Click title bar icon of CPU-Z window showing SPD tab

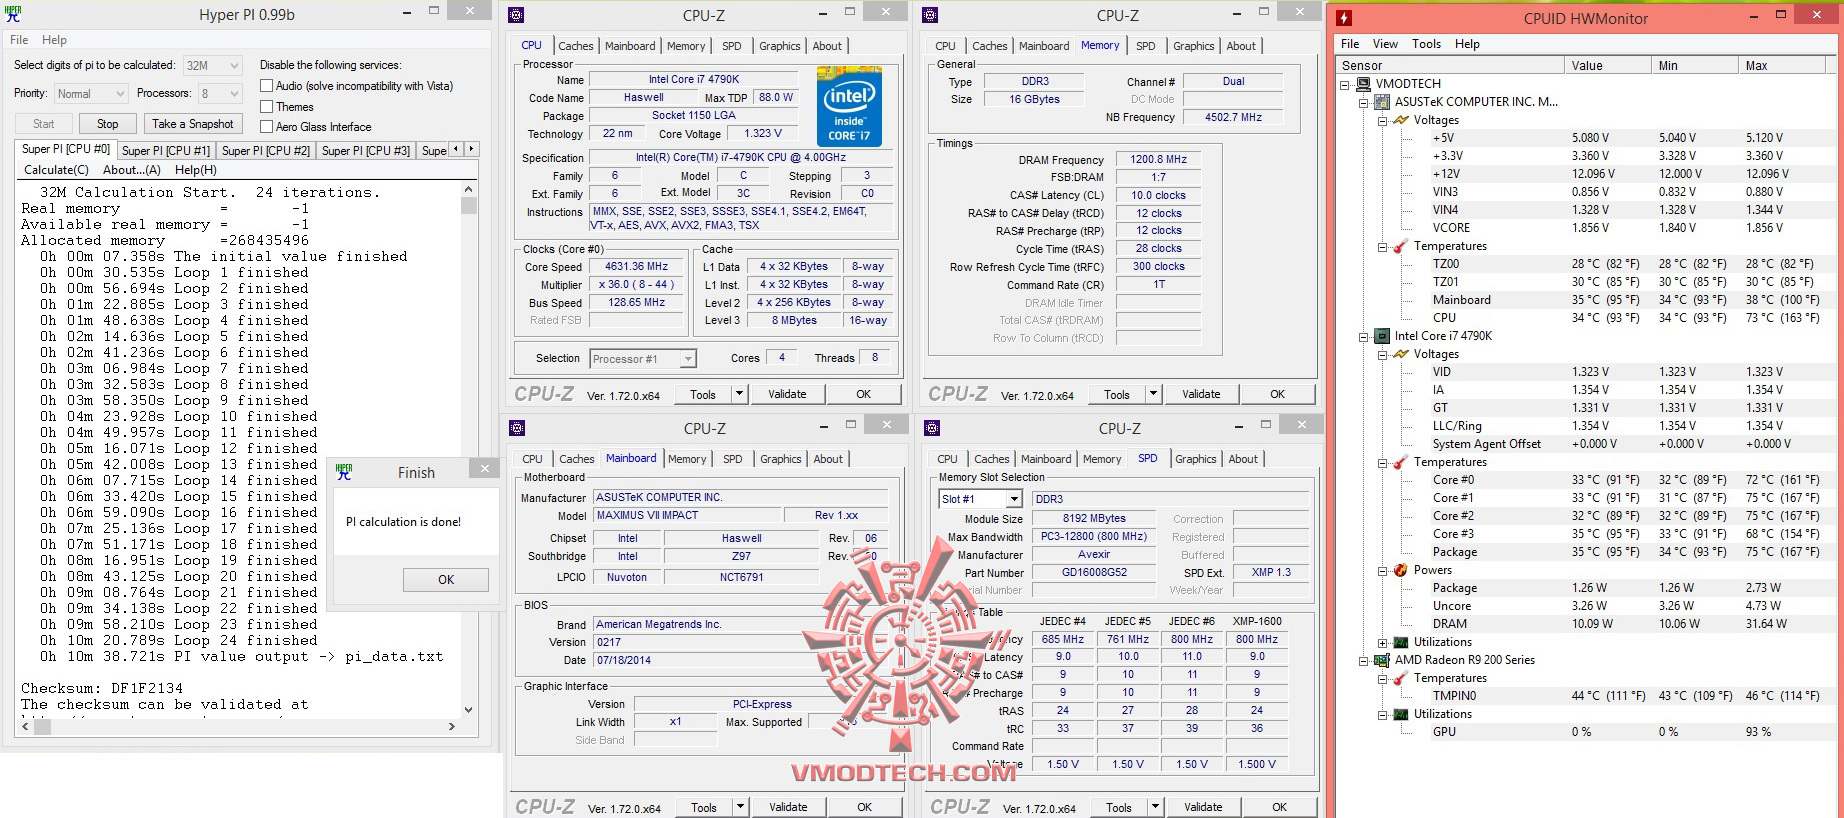[x=932, y=428]
